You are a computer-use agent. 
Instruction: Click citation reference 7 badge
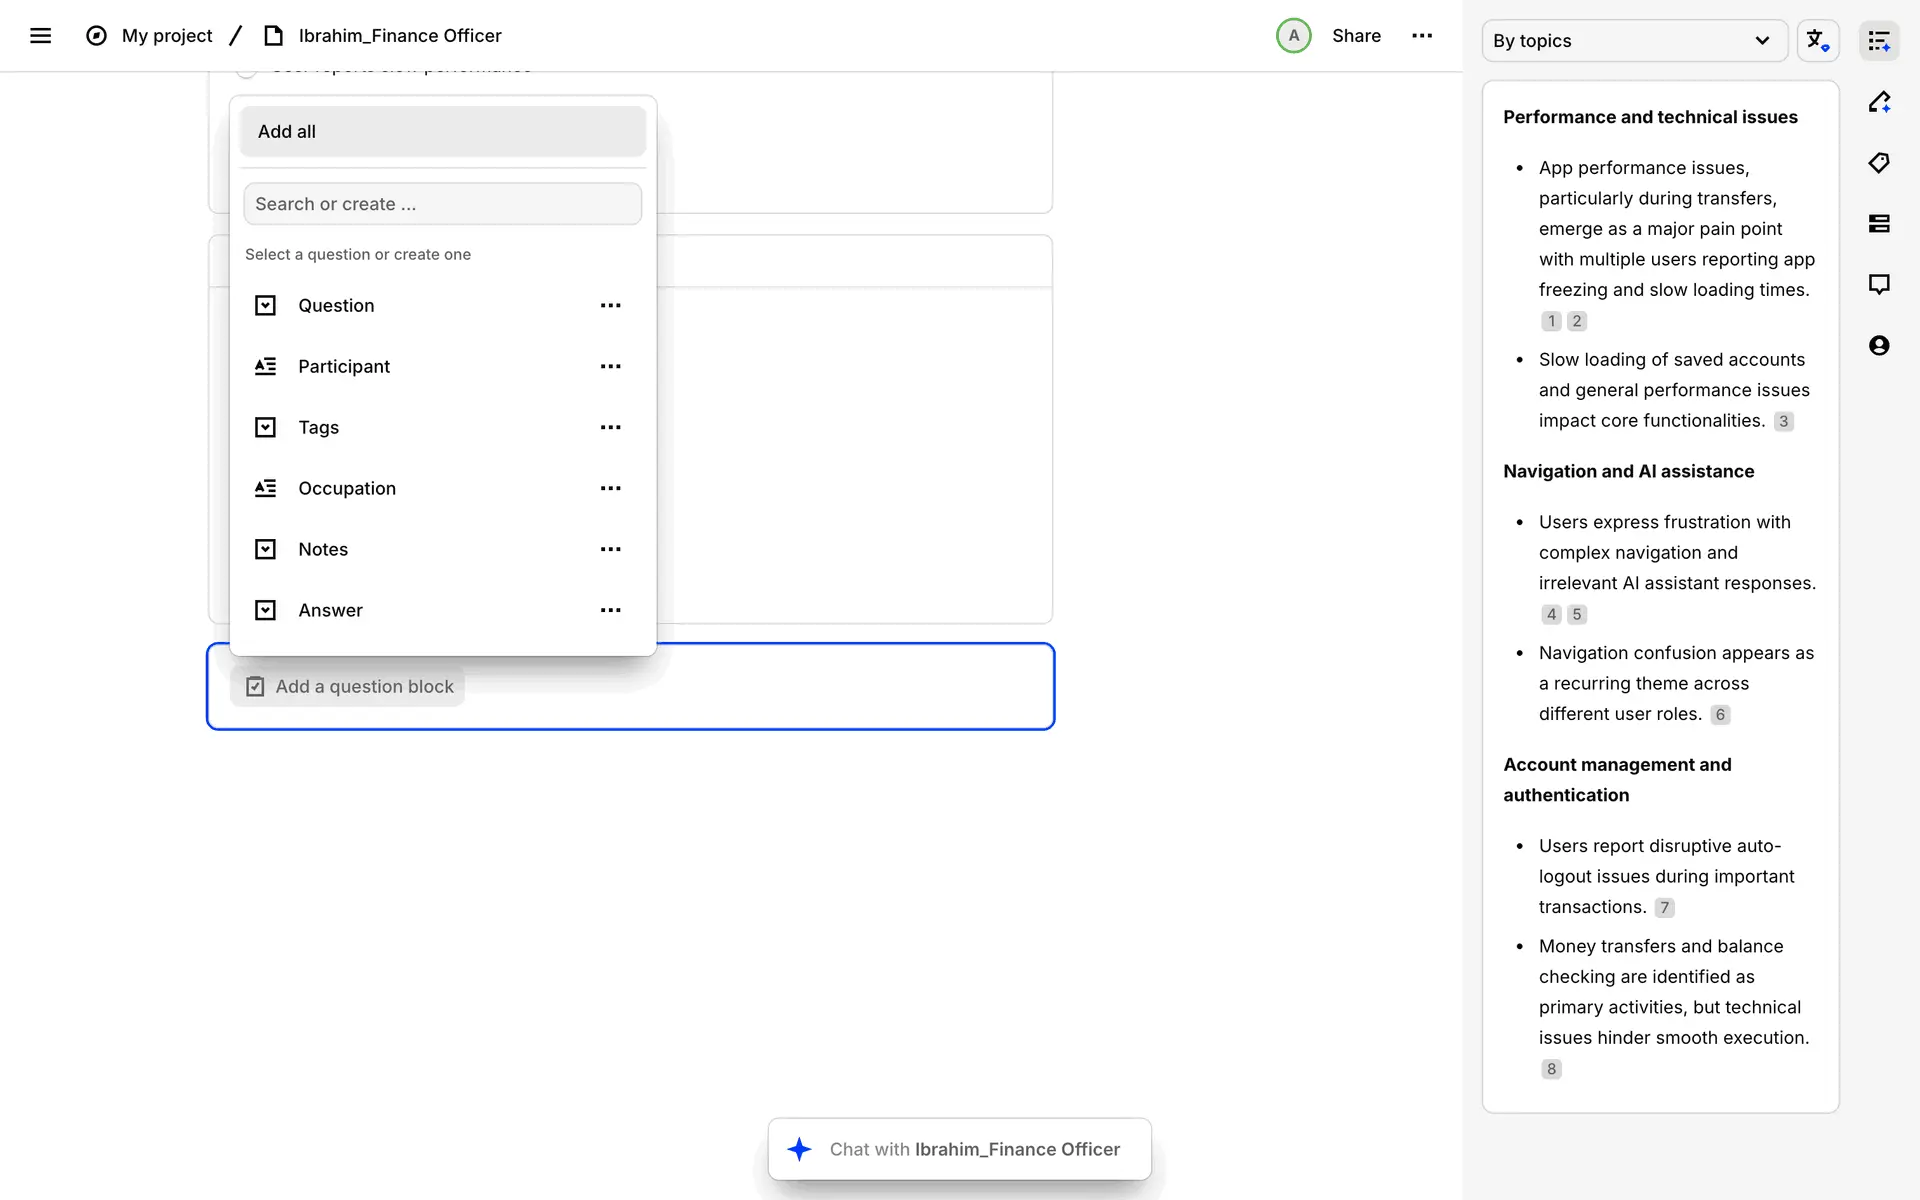pos(1664,908)
